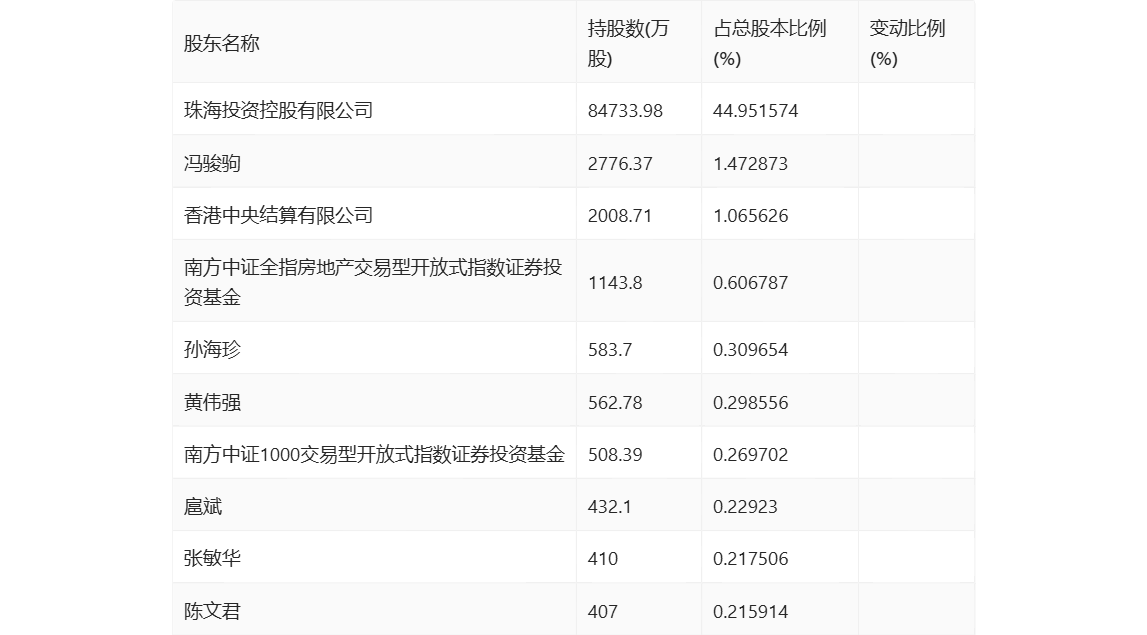Click the 持股数(万股) column header
The width and height of the screenshot is (1147, 635).
tap(628, 43)
